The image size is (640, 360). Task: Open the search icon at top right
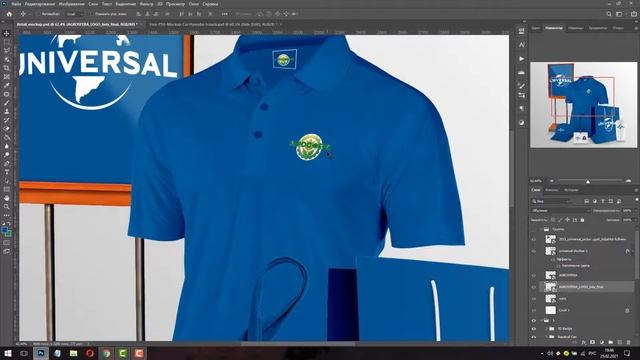(609, 14)
